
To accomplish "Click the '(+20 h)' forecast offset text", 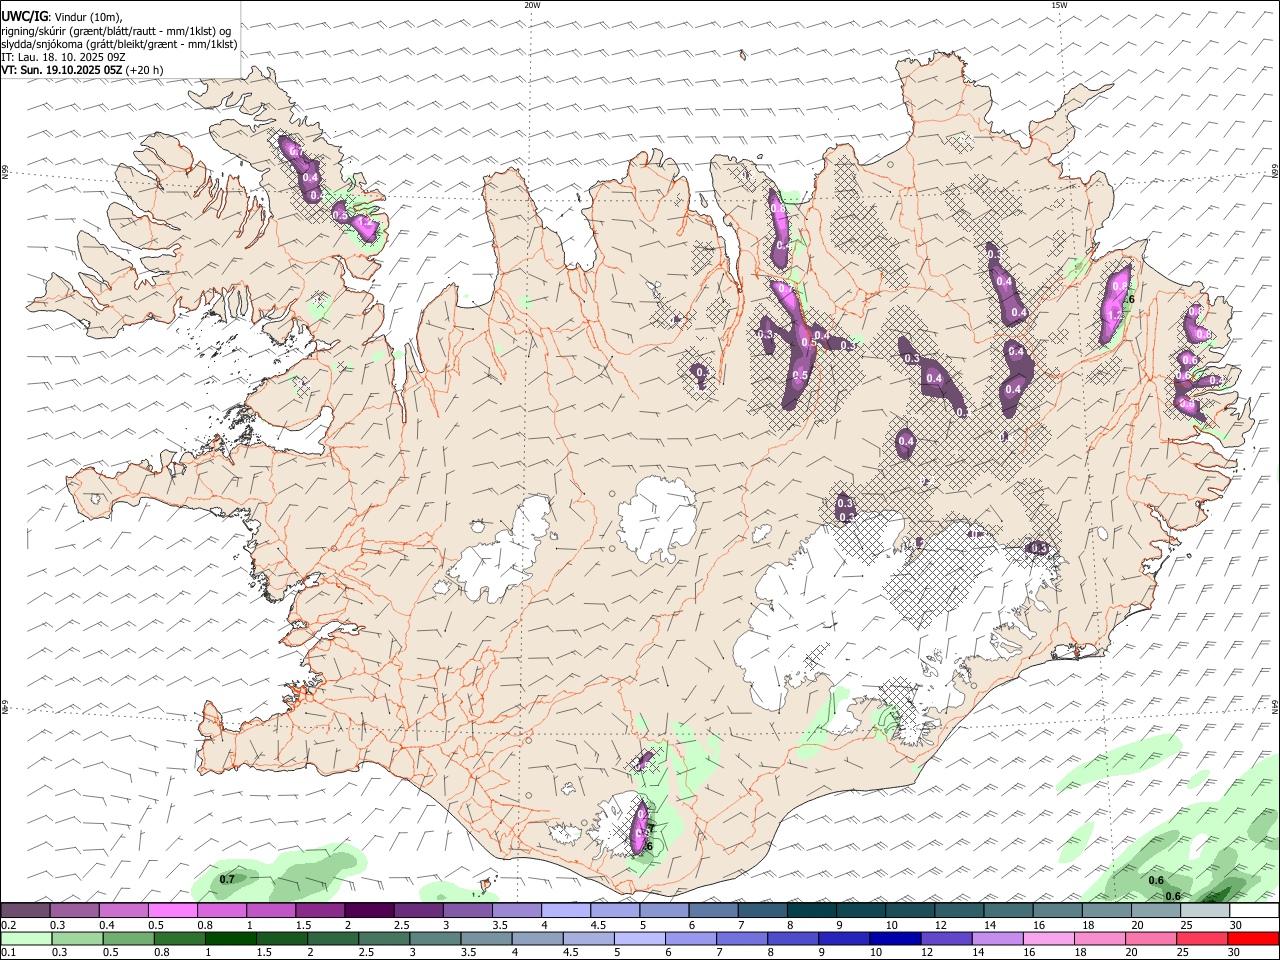I will tap(145, 70).
